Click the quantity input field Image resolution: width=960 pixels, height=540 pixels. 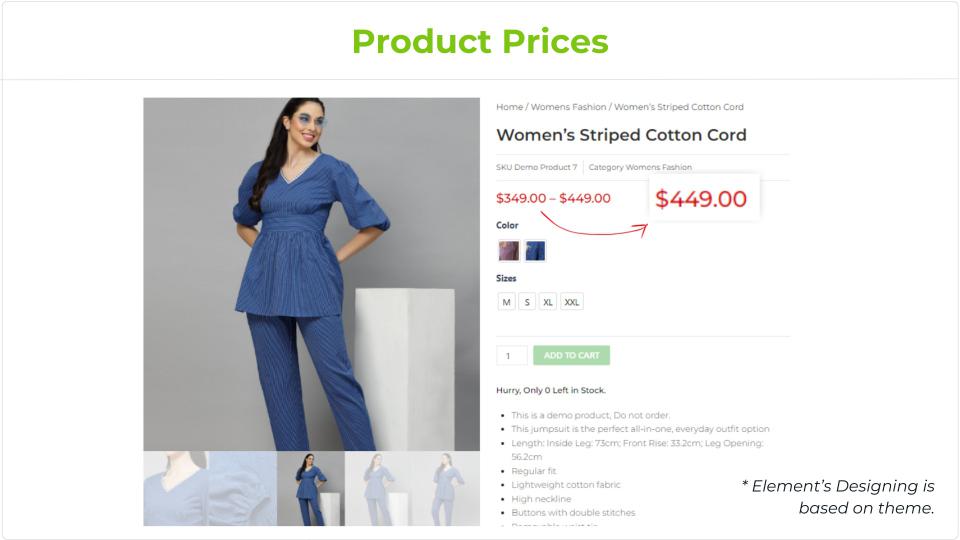coord(511,355)
